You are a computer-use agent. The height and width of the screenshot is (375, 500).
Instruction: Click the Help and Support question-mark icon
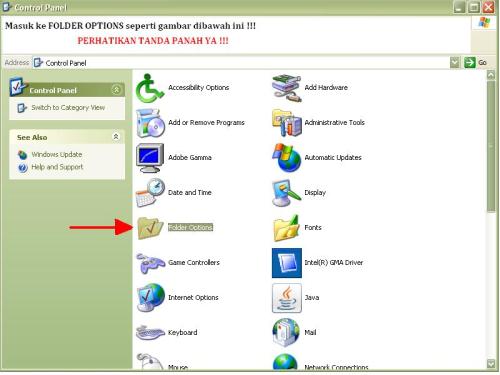pyautogui.click(x=23, y=167)
